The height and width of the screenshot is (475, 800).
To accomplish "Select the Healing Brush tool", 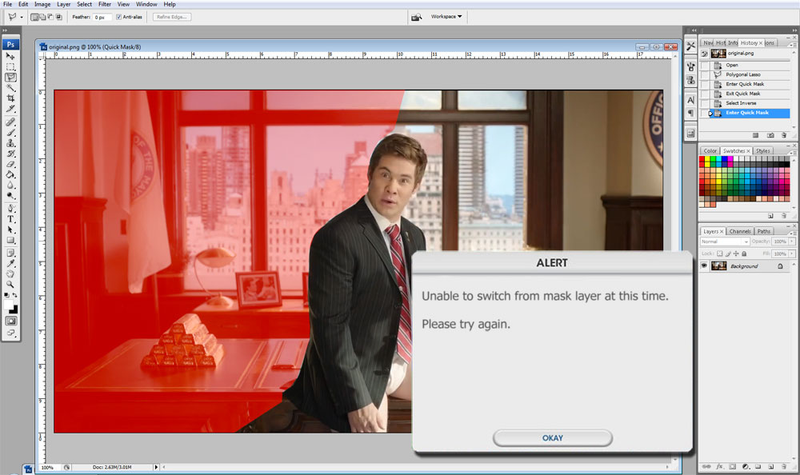I will tap(11, 122).
